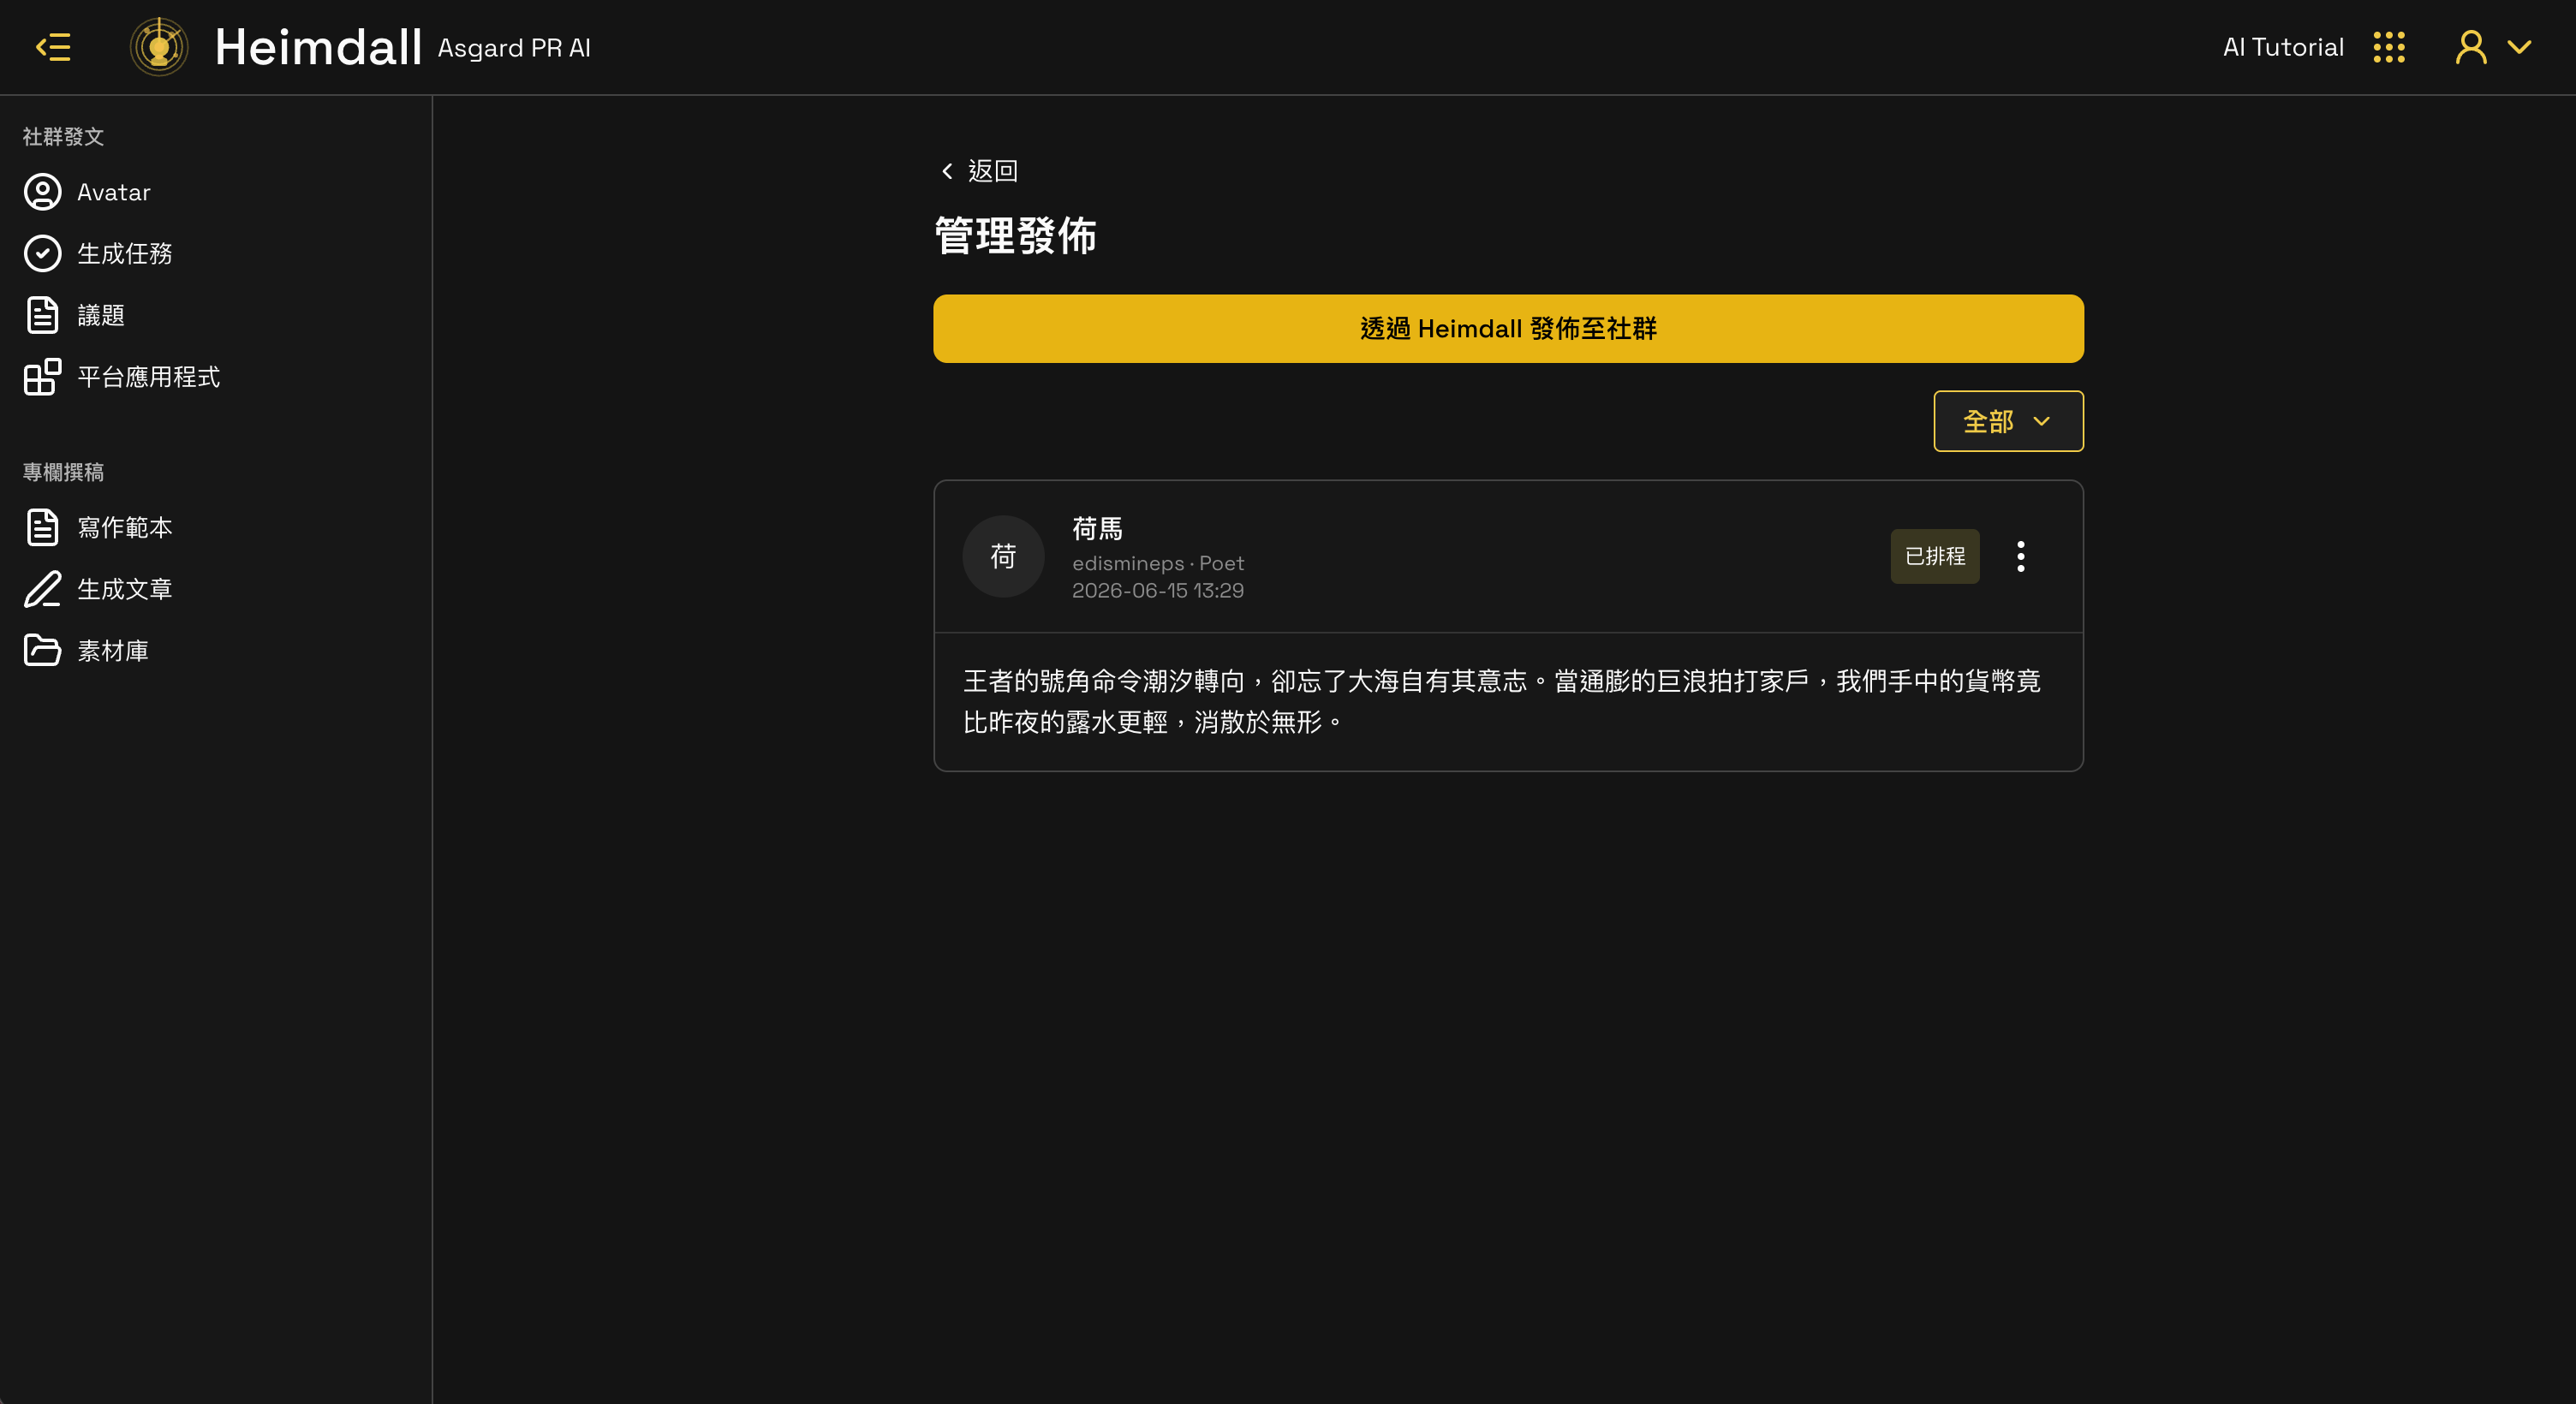Image resolution: width=2576 pixels, height=1404 pixels.
Task: Click the 平台應用程式 apps icon
Action: click(x=42, y=377)
